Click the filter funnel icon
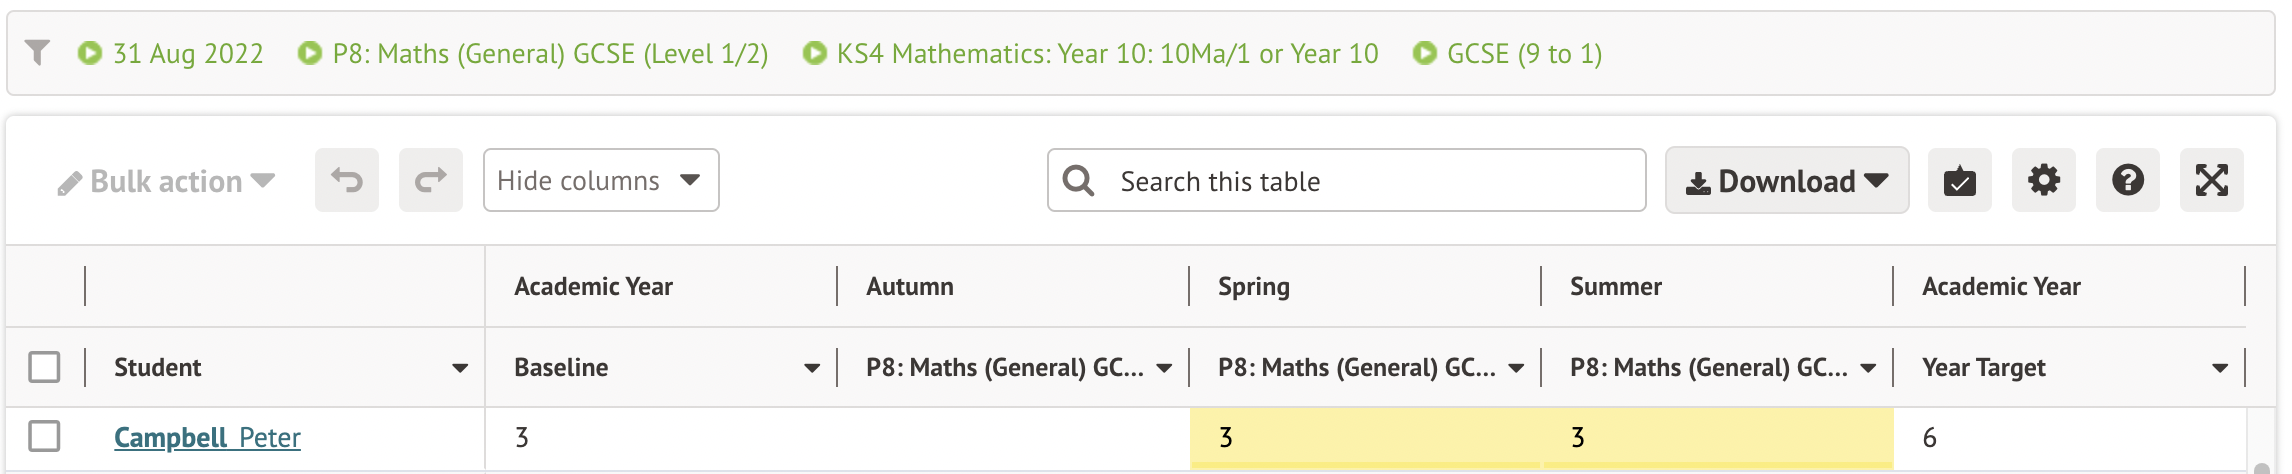The height and width of the screenshot is (474, 2292). tap(37, 52)
